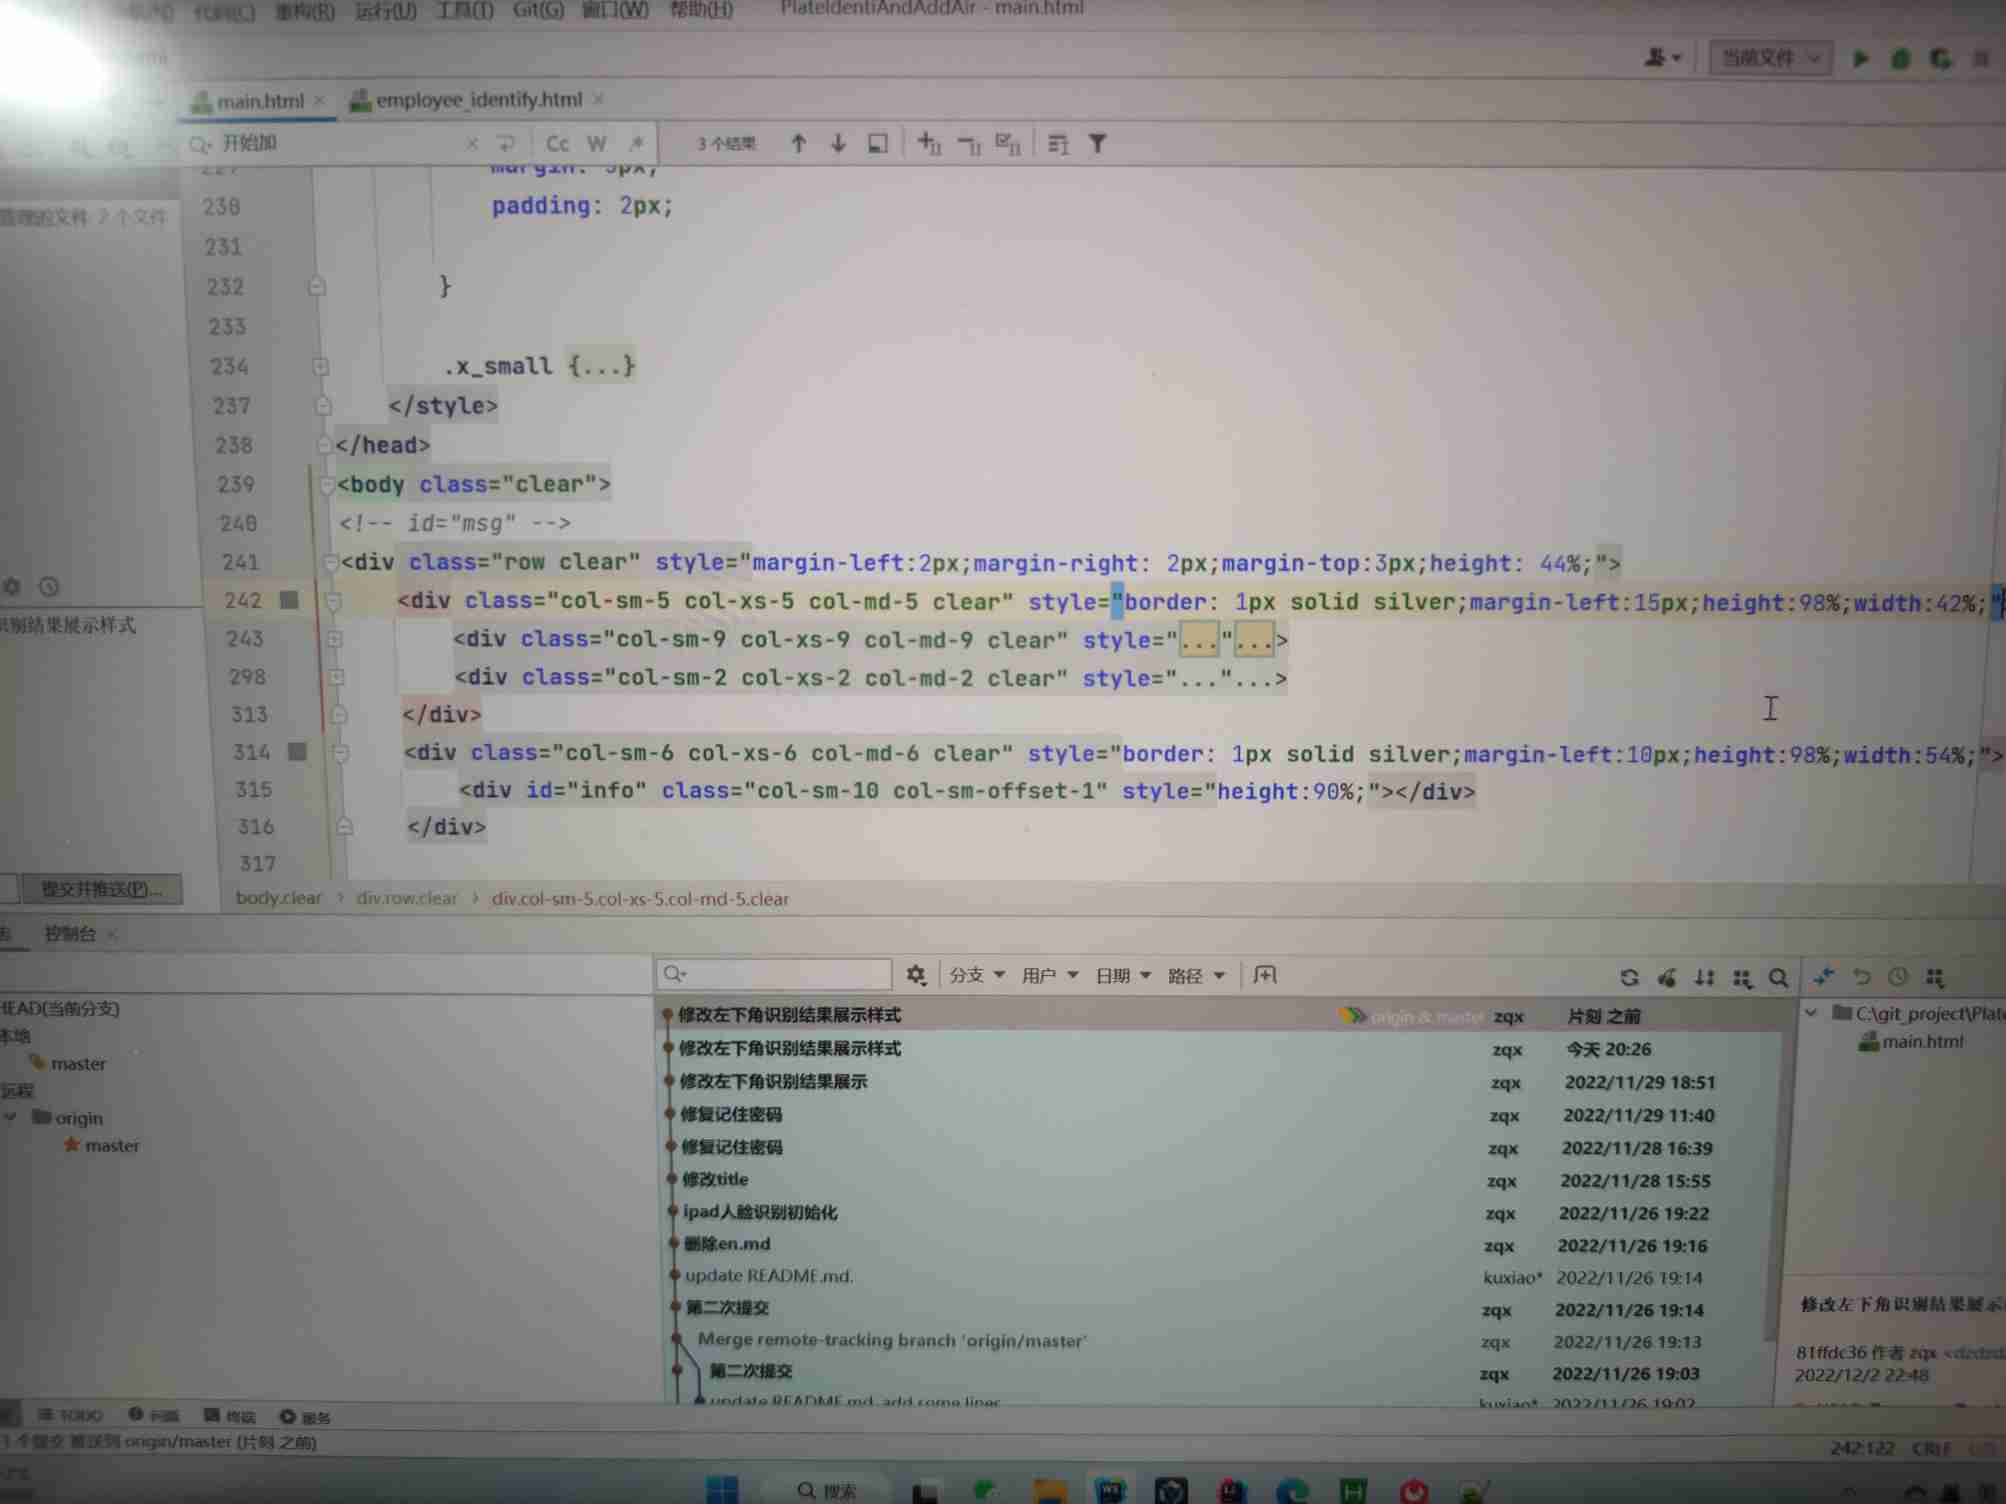Click the 提交并推送 commit and push button
2006x1504 pixels.
pos(100,889)
